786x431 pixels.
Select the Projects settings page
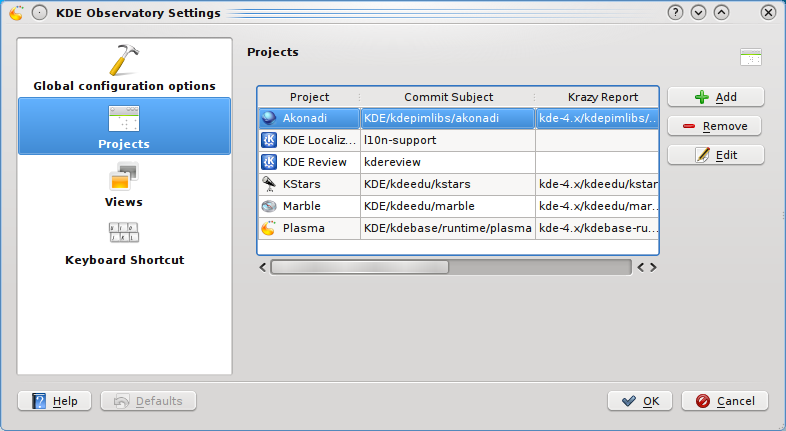(x=124, y=127)
